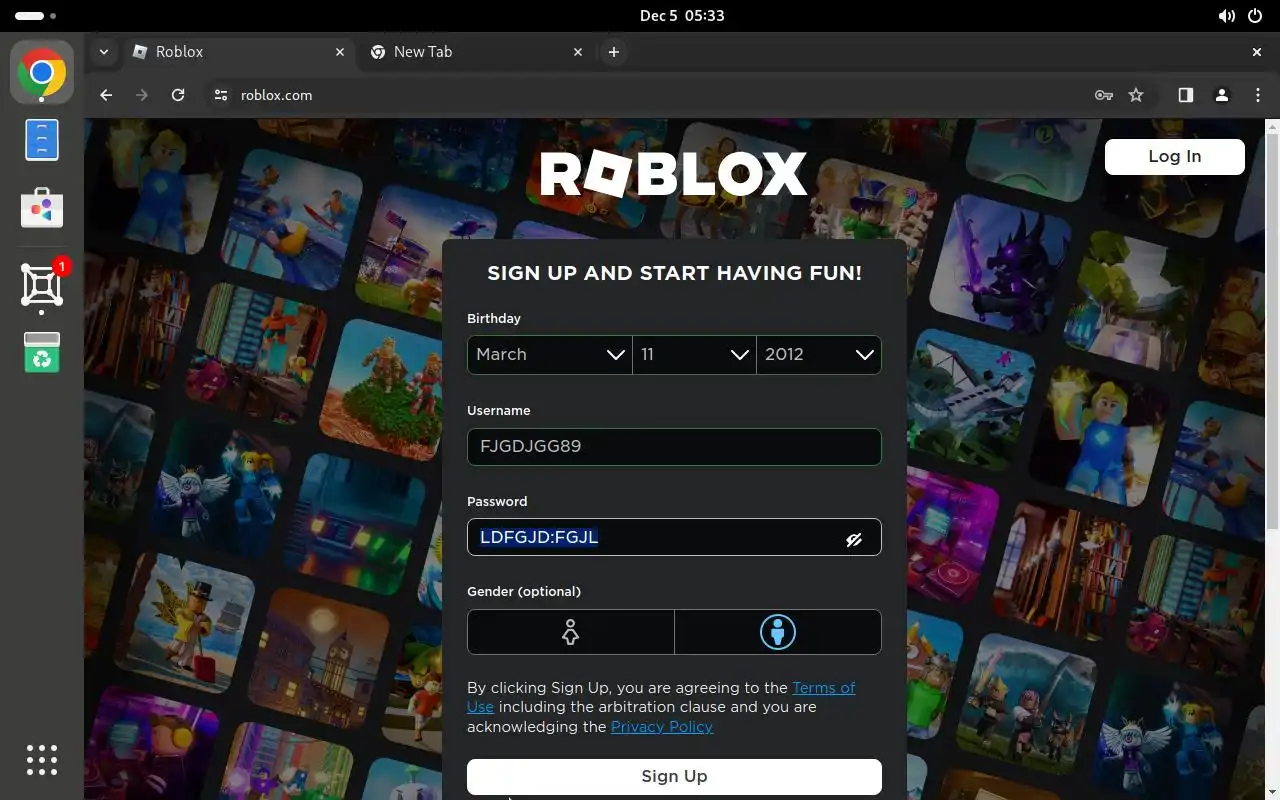Bookmark this page with the star
1280x800 pixels.
click(1136, 95)
